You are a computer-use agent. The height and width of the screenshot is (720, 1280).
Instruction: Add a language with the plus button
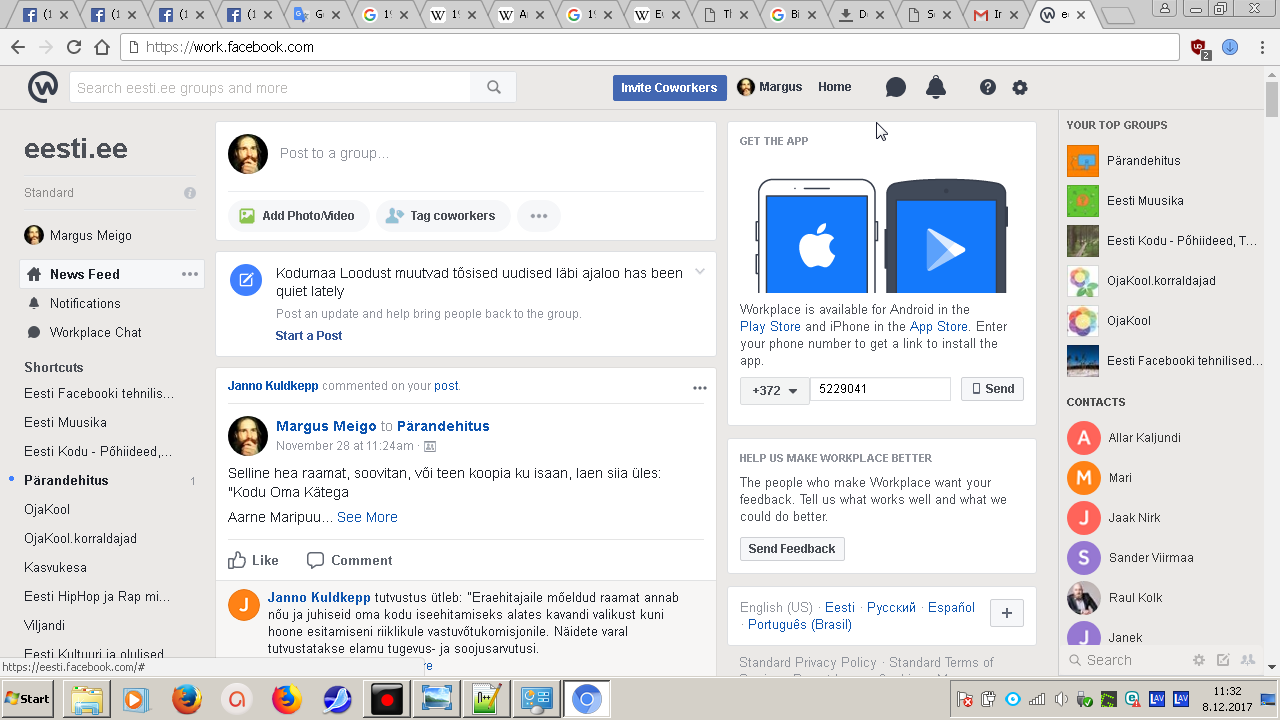click(x=1007, y=613)
